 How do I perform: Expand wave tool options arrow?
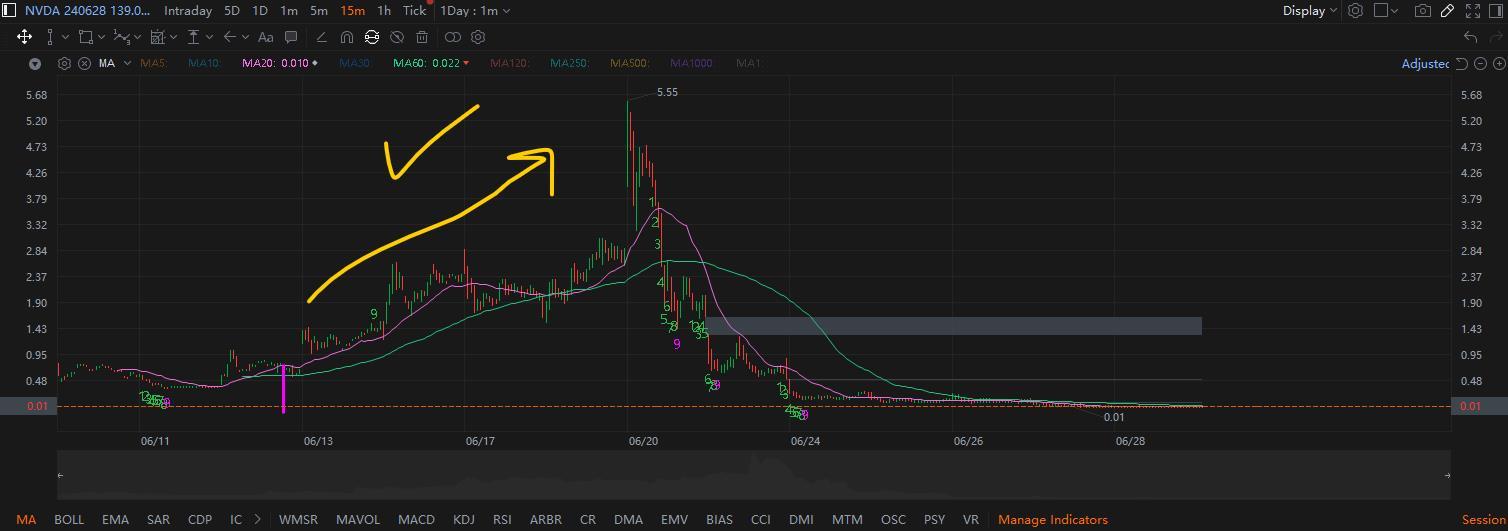[138, 37]
